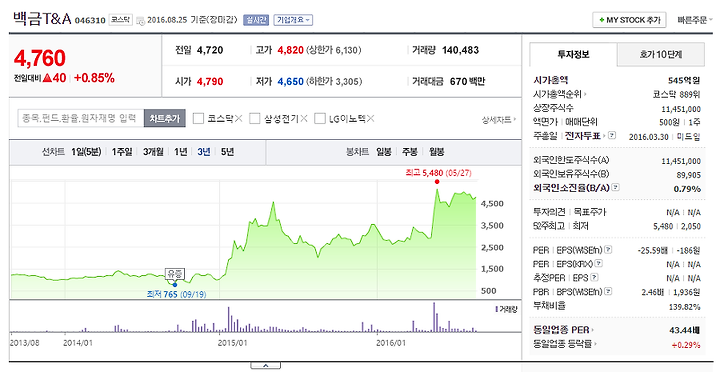This screenshot has width=720, height=372.
Task: Select the 1주일 line chart period
Action: 122,152
